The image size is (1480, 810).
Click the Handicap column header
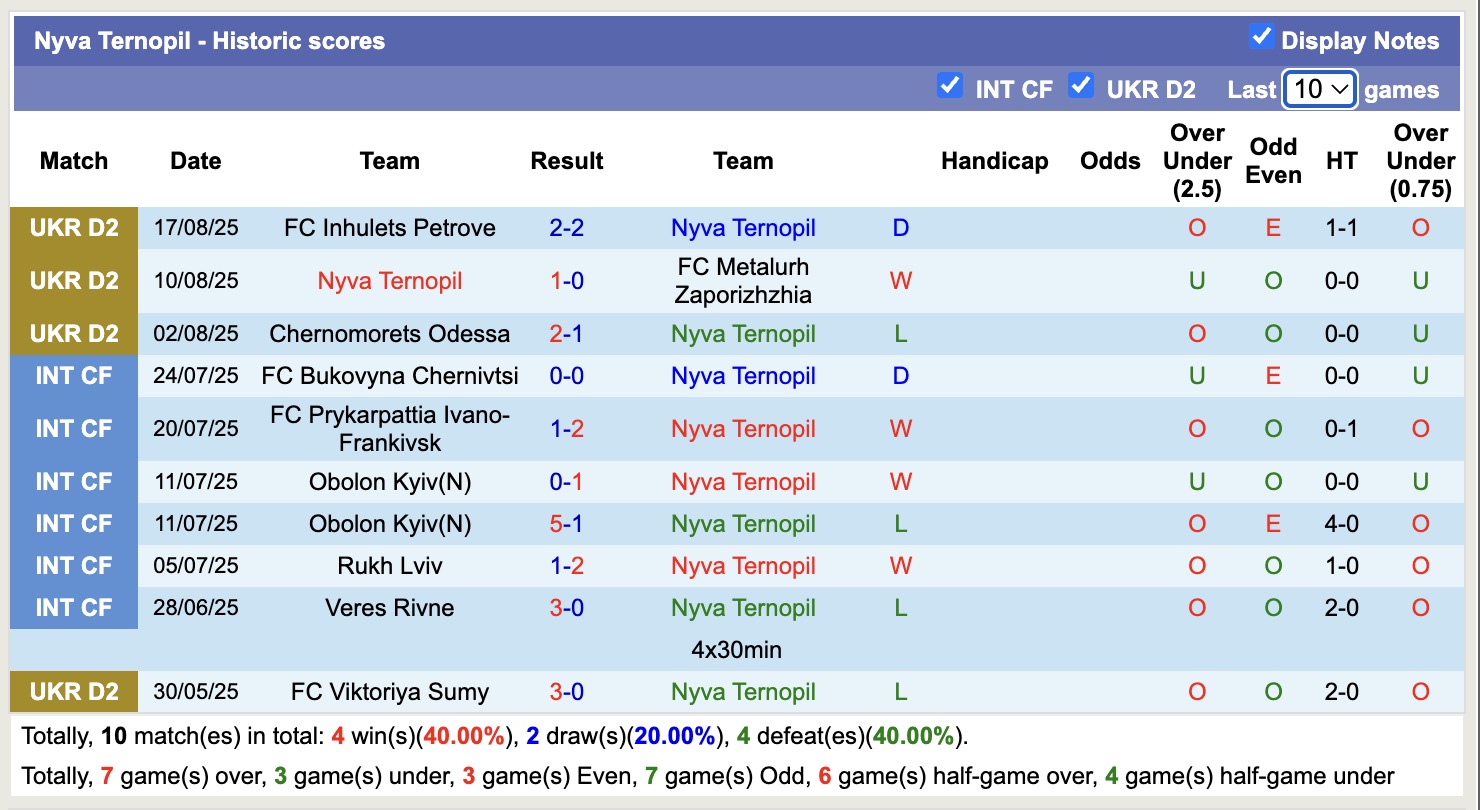[x=994, y=160]
